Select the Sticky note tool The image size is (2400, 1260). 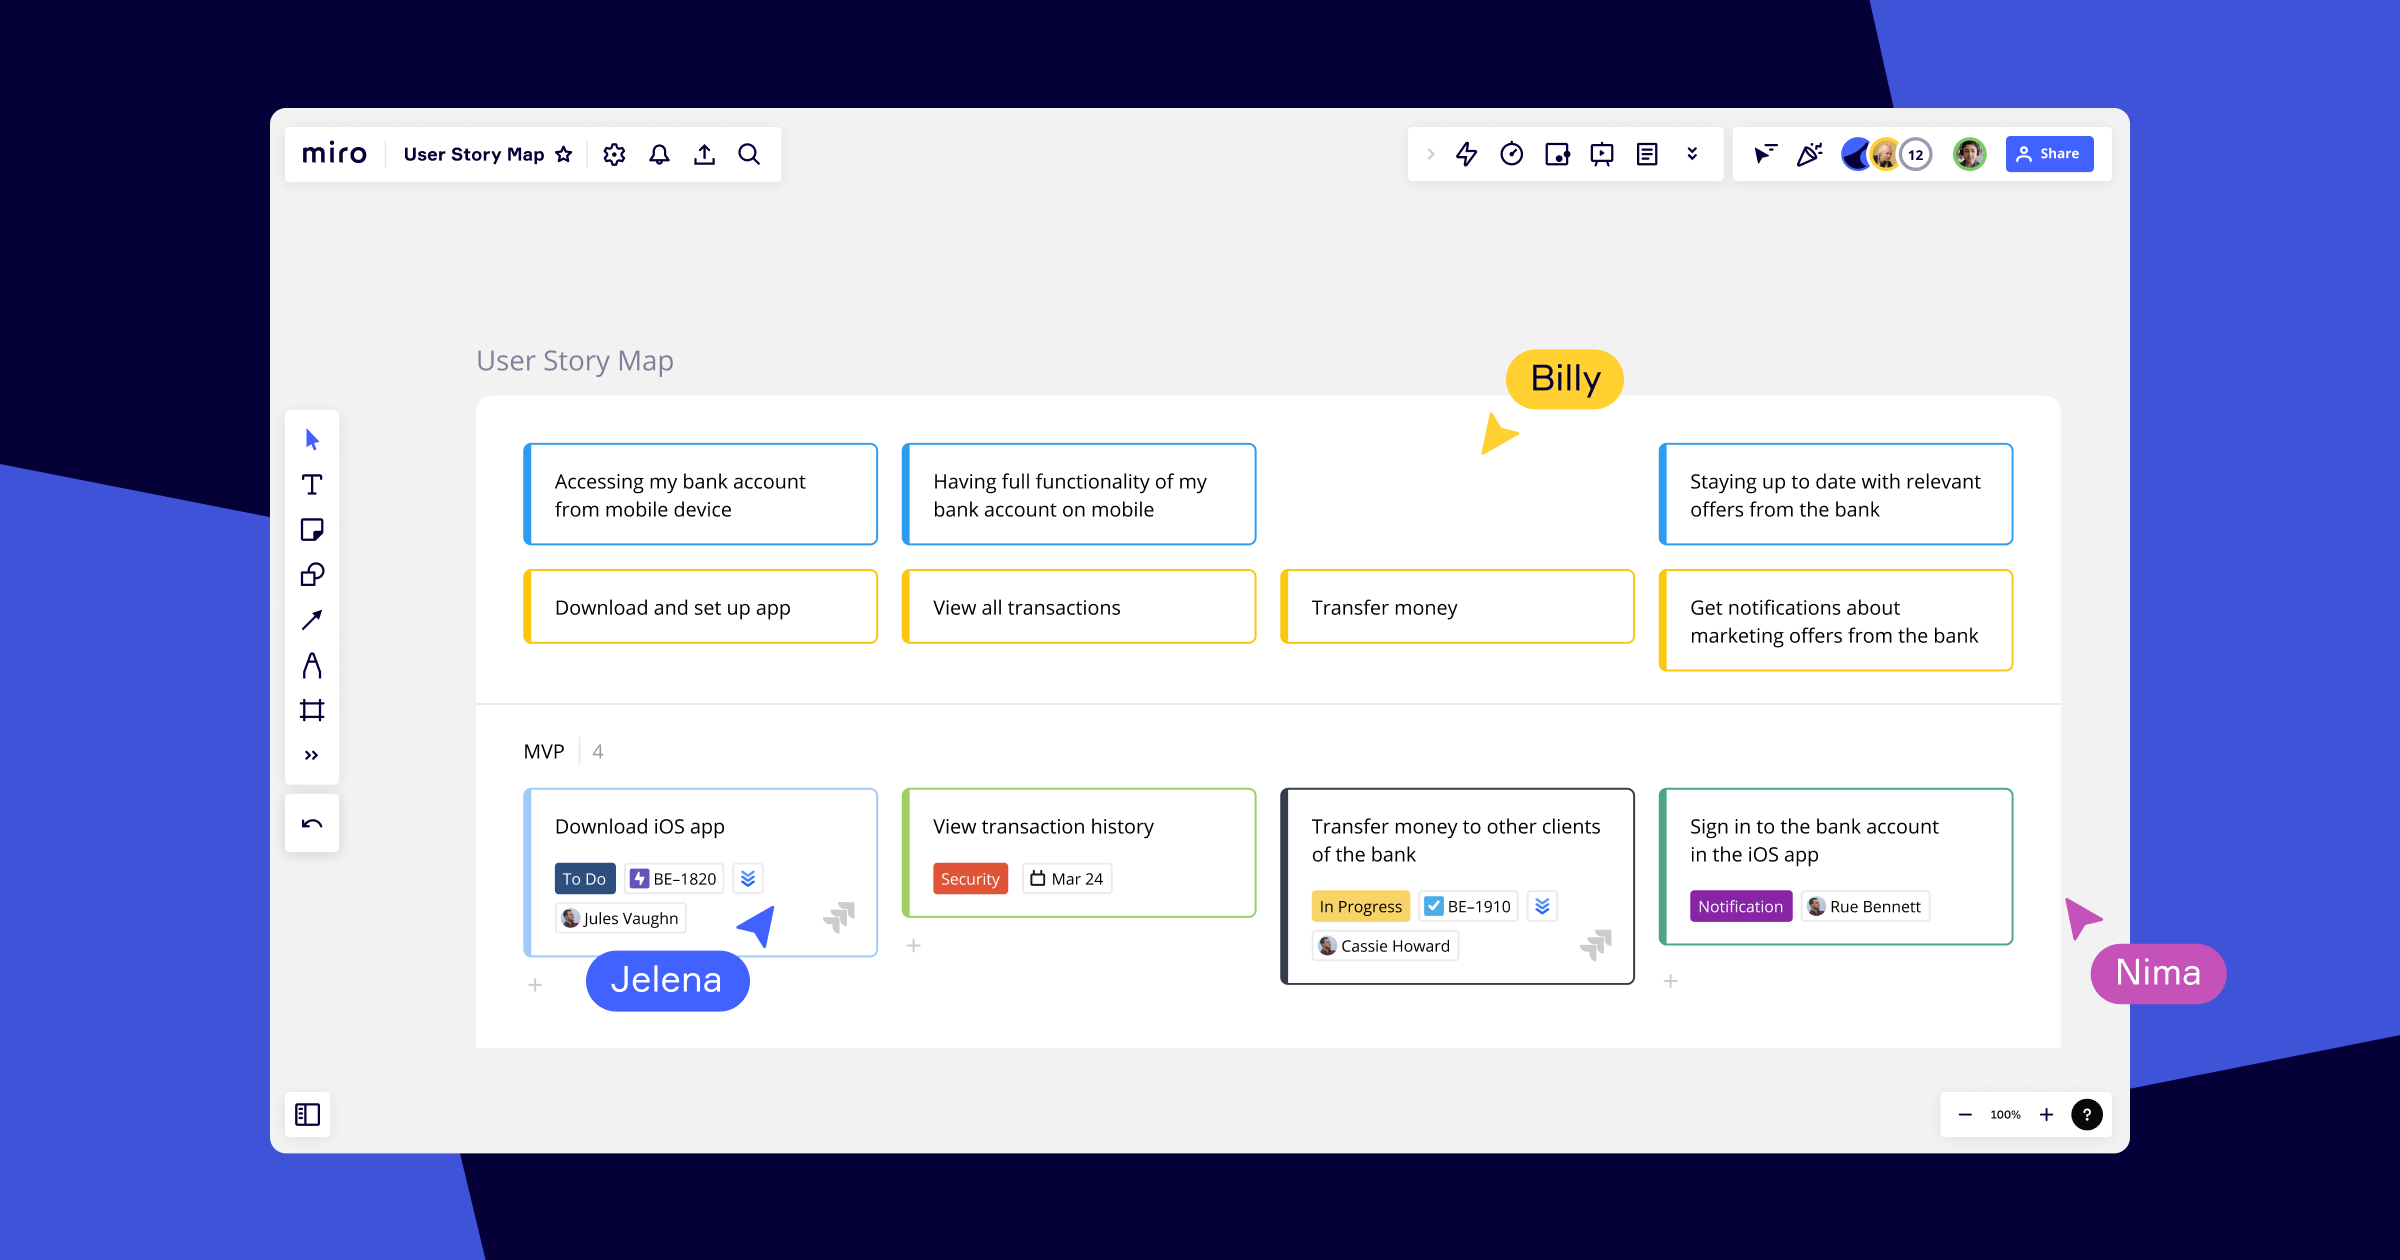coord(312,530)
